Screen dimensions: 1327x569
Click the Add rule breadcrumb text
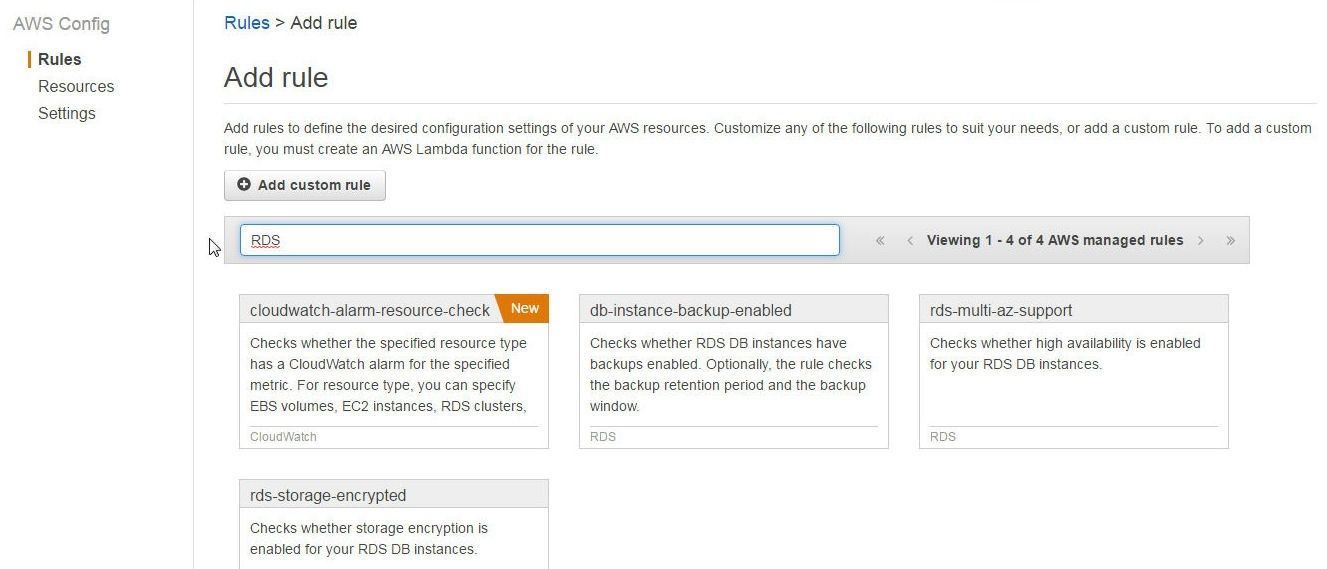323,23
